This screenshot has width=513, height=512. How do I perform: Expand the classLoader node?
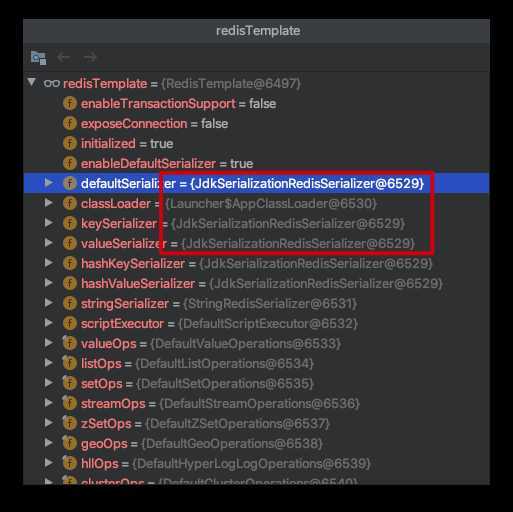(x=49, y=203)
